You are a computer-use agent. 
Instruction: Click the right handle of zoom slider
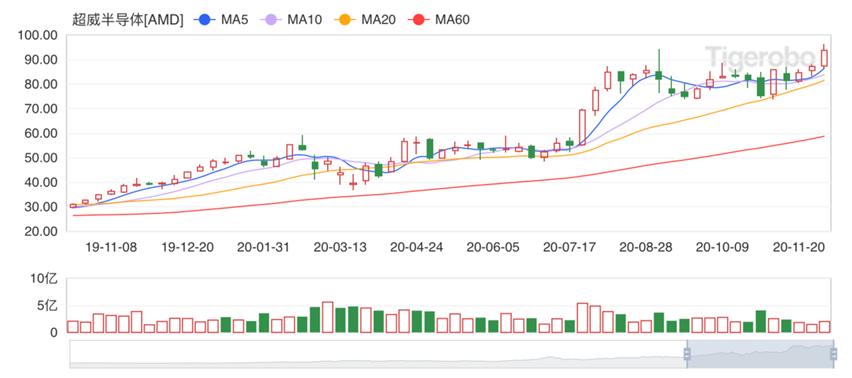[x=833, y=354]
